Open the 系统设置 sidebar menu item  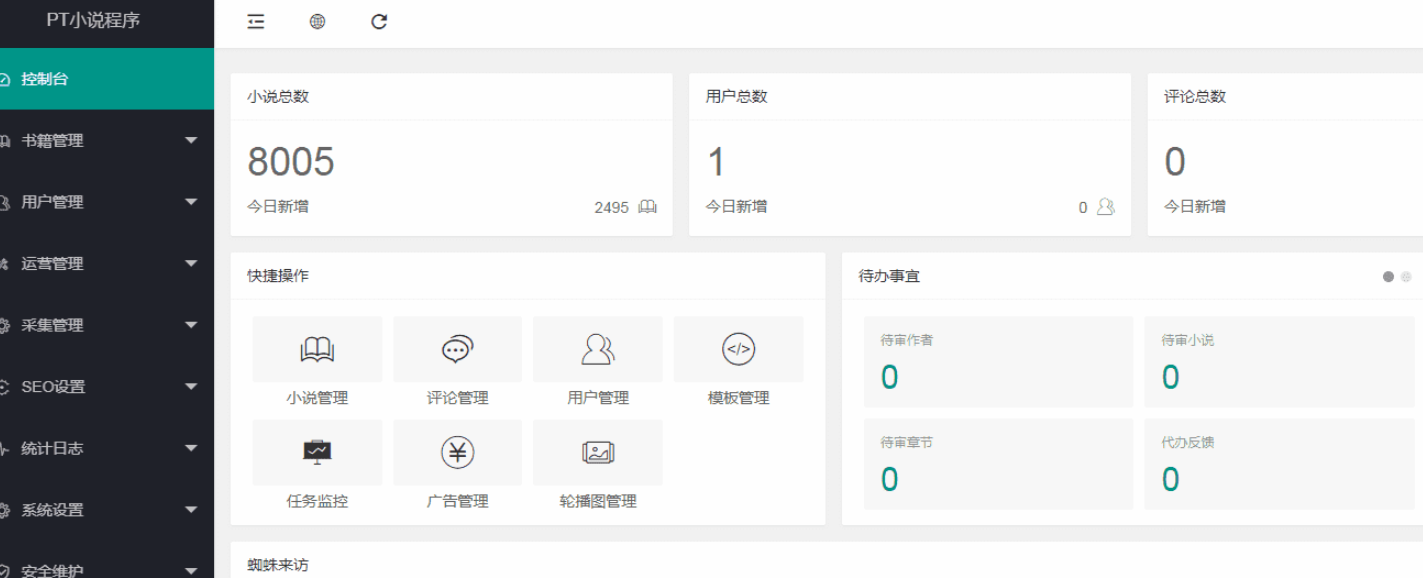[x=52, y=510]
